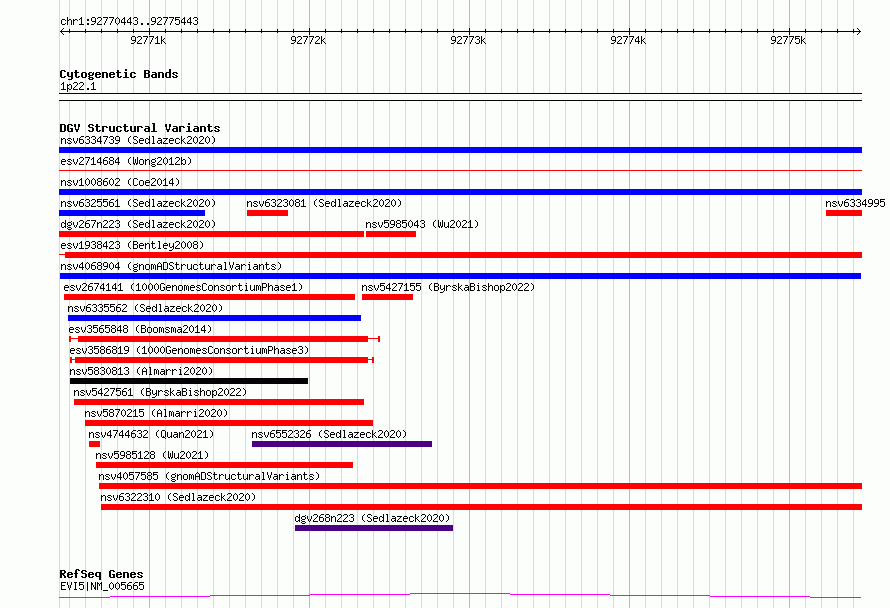Click the chr1:92770443..92775443 coordinates text
Screen dimensions: 890x608
[x=129, y=21]
